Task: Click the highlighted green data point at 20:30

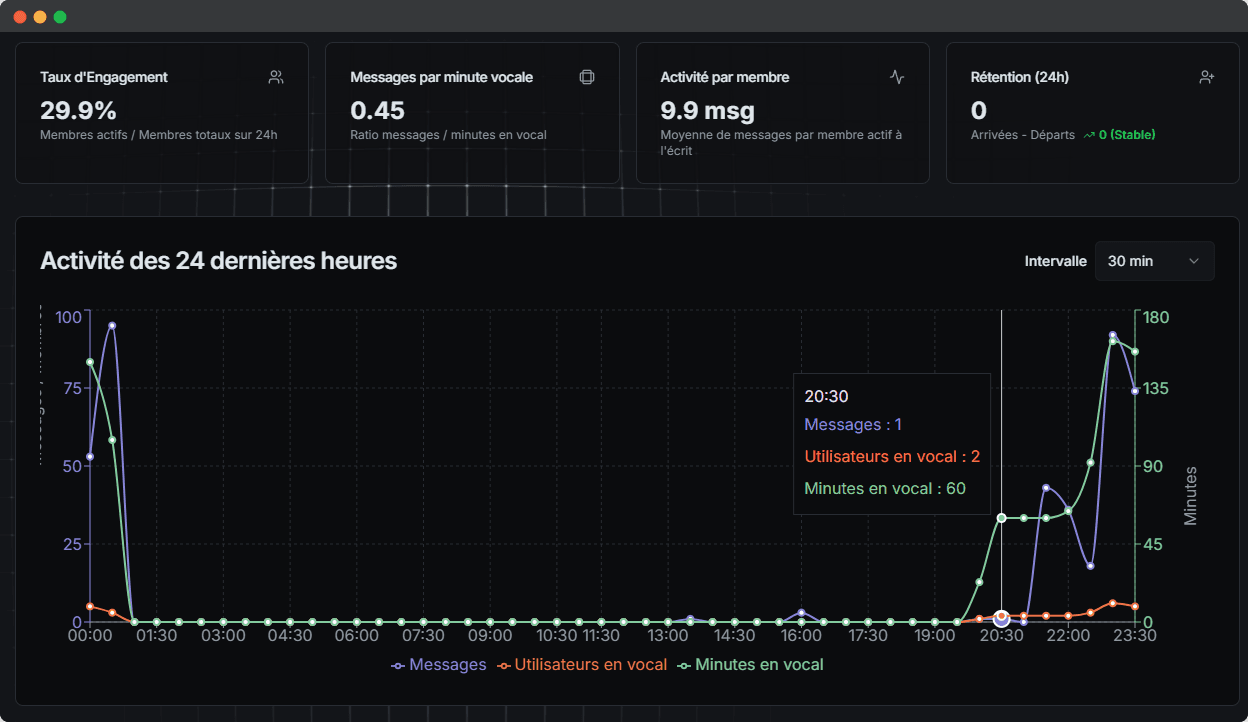Action: [x=1001, y=517]
